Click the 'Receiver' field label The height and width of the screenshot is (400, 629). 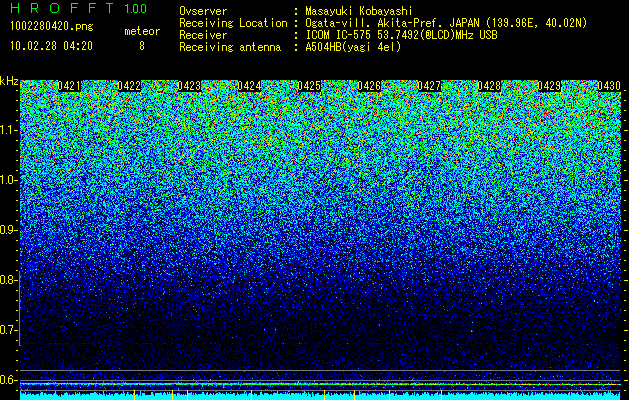click(203, 35)
